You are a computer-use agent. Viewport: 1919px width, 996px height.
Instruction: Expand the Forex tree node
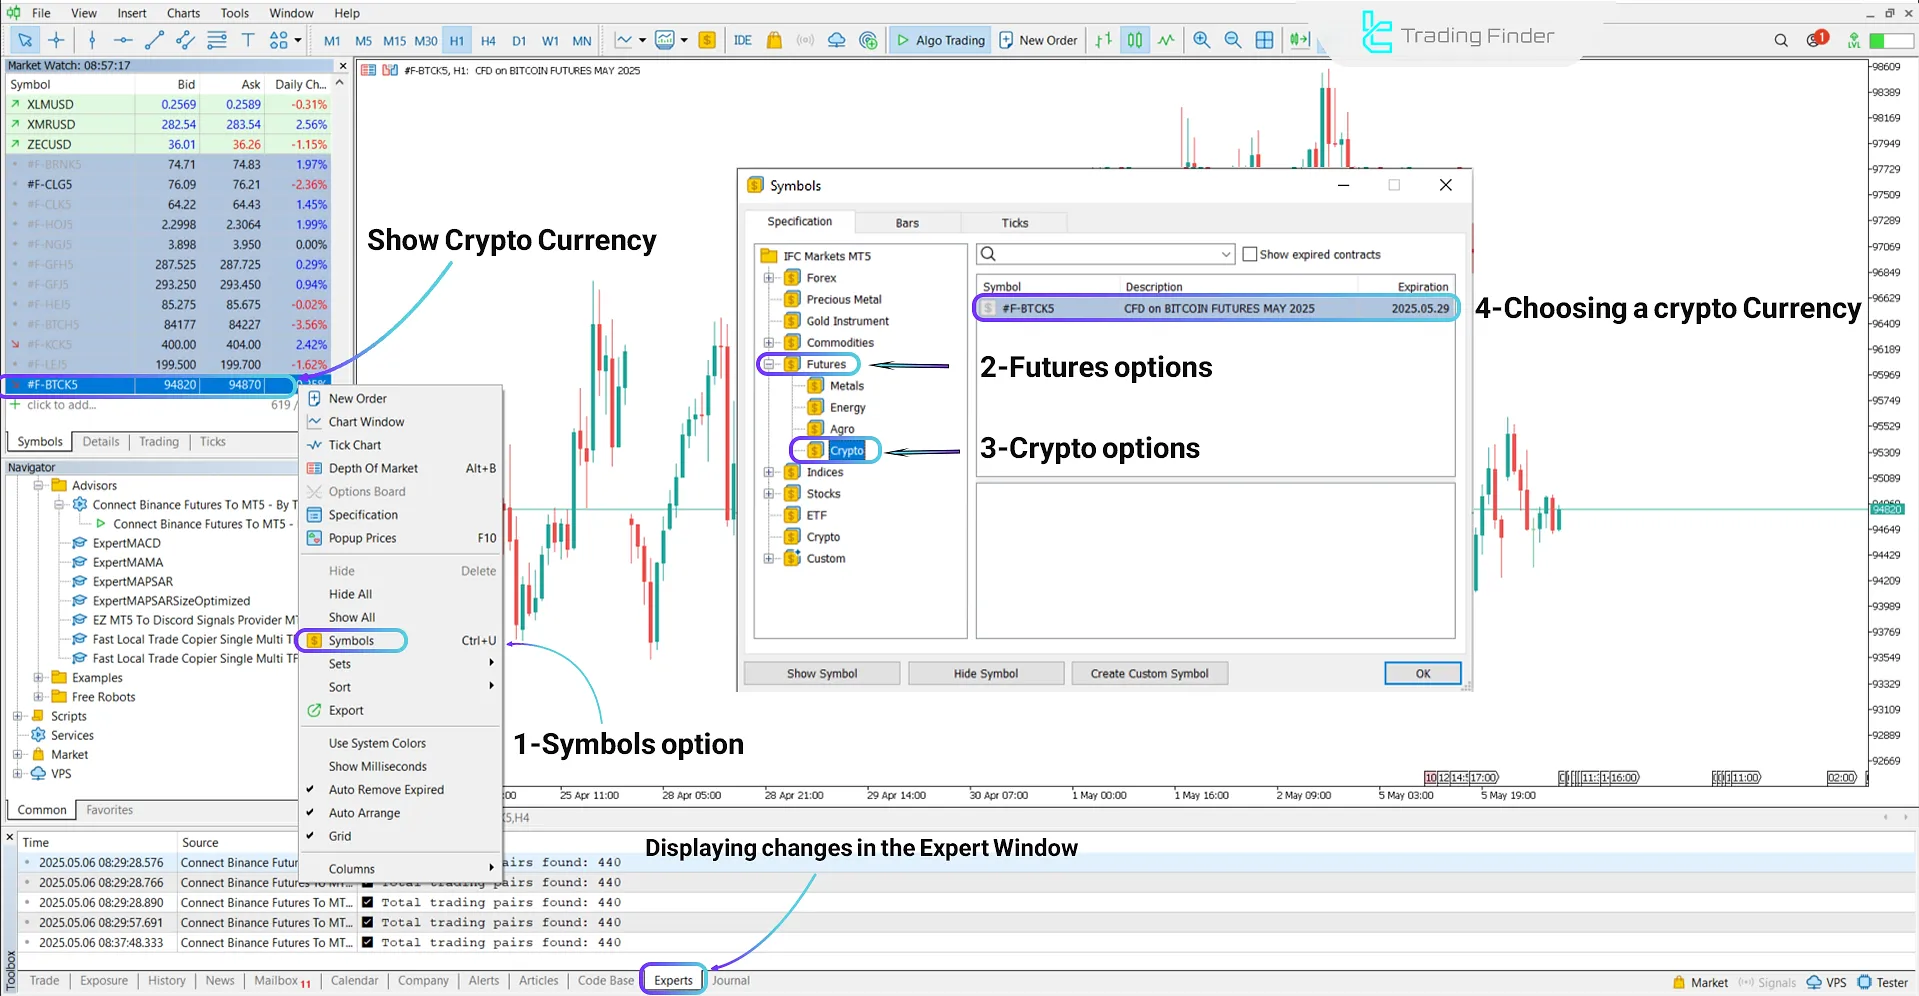(768, 277)
